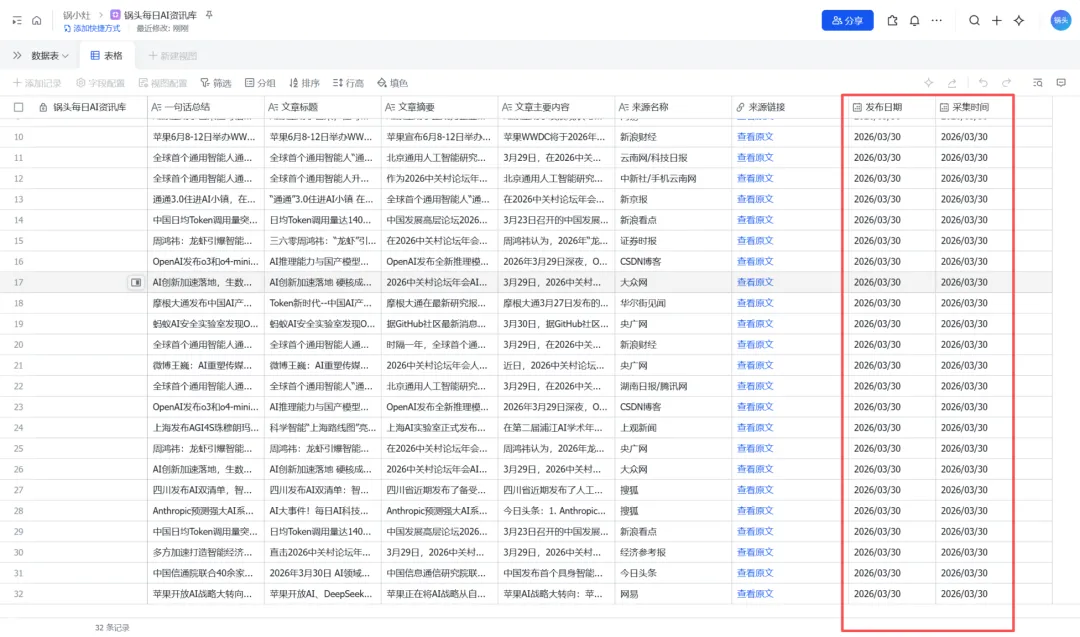Image resolution: width=1080 pixels, height=637 pixels.
Task: Open the notifications bell
Action: tap(914, 21)
